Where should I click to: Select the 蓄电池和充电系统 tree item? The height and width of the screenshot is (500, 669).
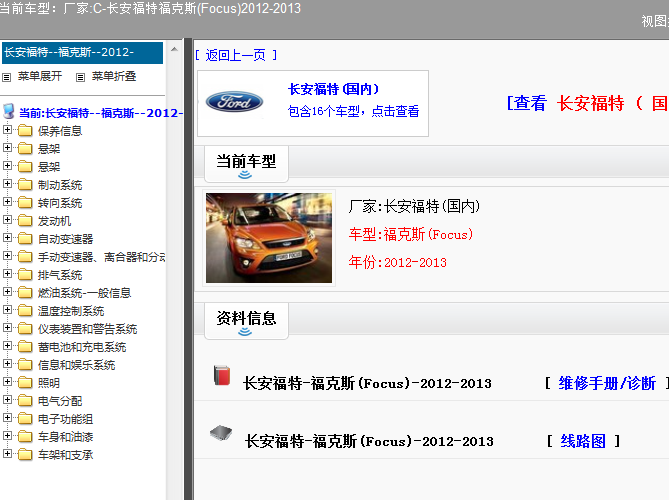(x=82, y=347)
